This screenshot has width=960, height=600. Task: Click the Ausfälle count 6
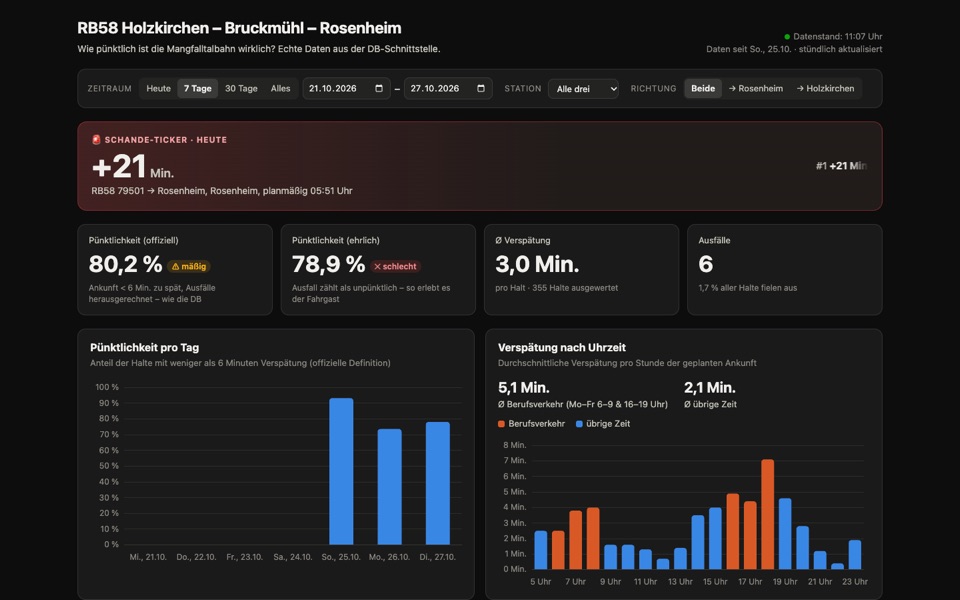705,264
